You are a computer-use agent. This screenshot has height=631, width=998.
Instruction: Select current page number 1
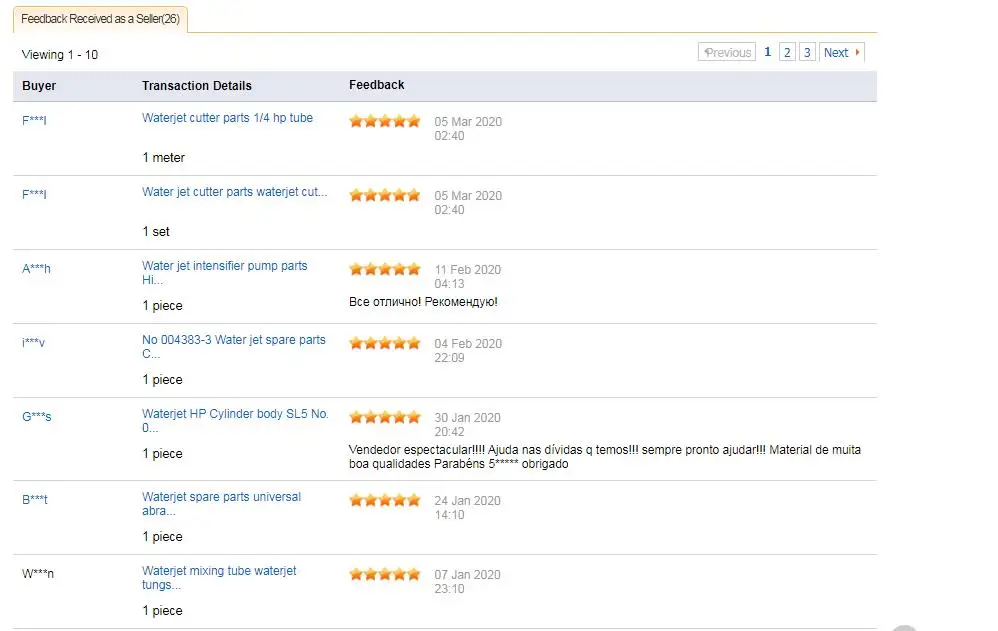click(768, 52)
